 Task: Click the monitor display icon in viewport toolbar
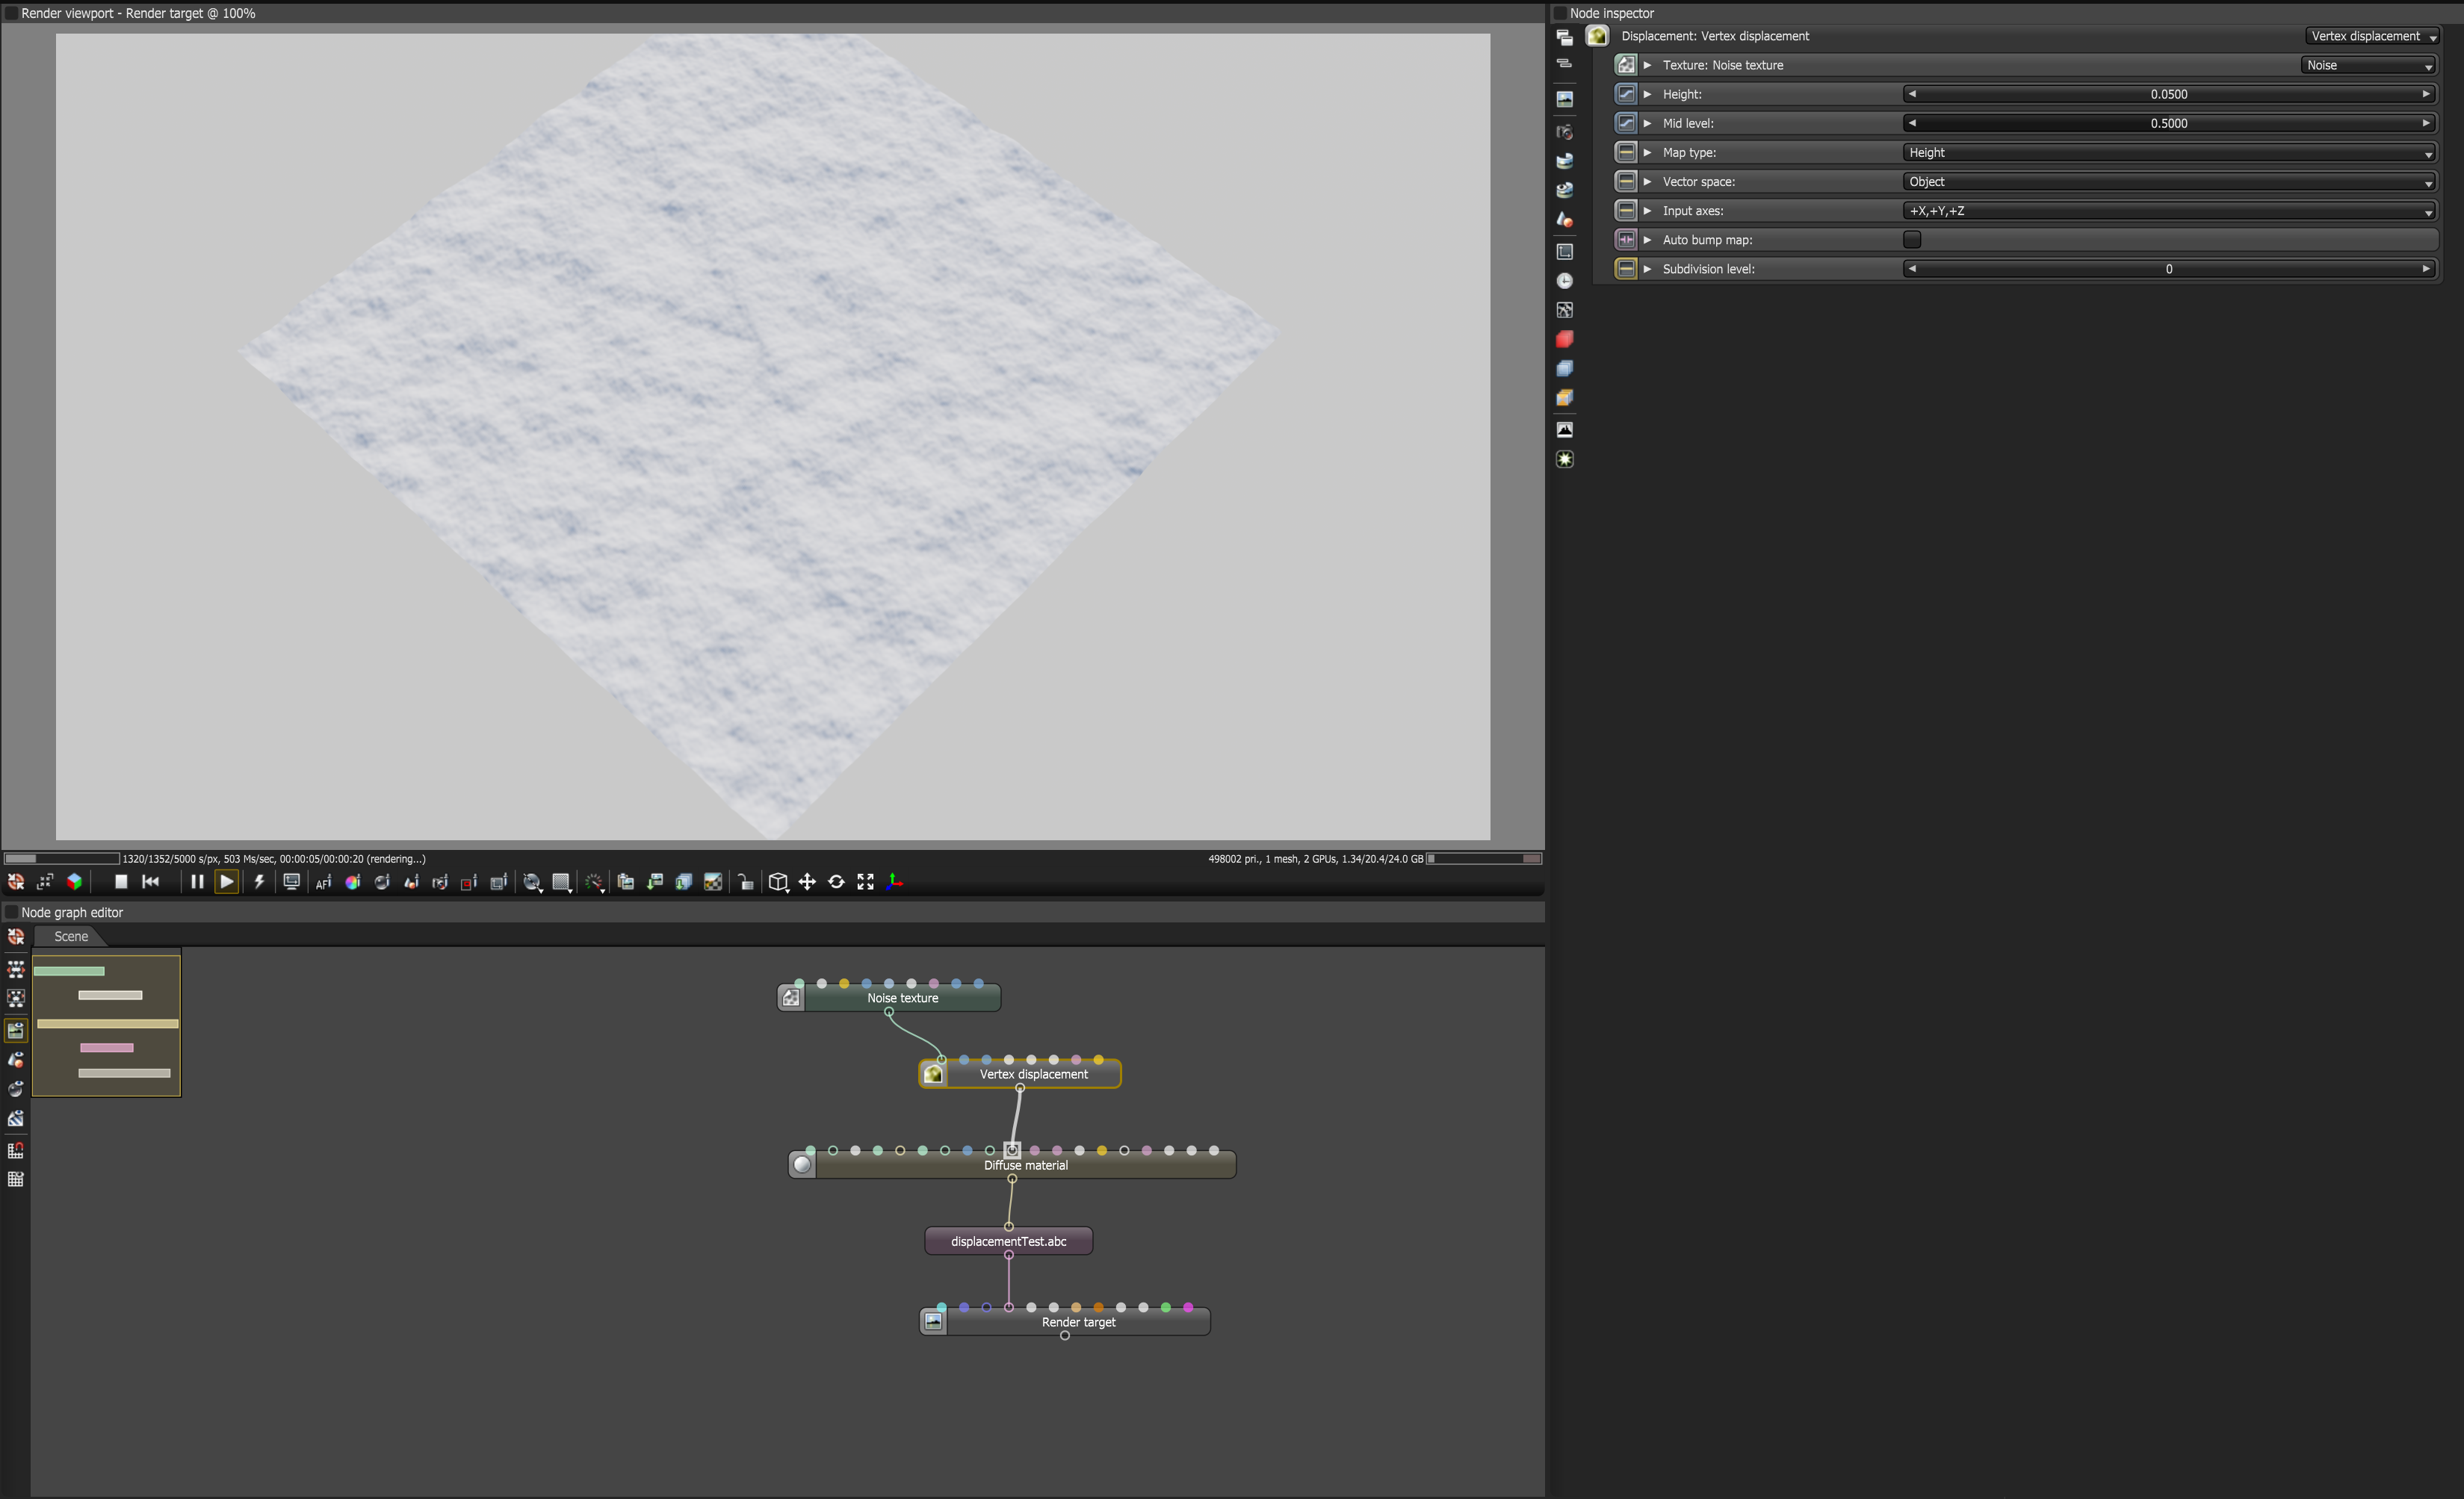point(291,882)
